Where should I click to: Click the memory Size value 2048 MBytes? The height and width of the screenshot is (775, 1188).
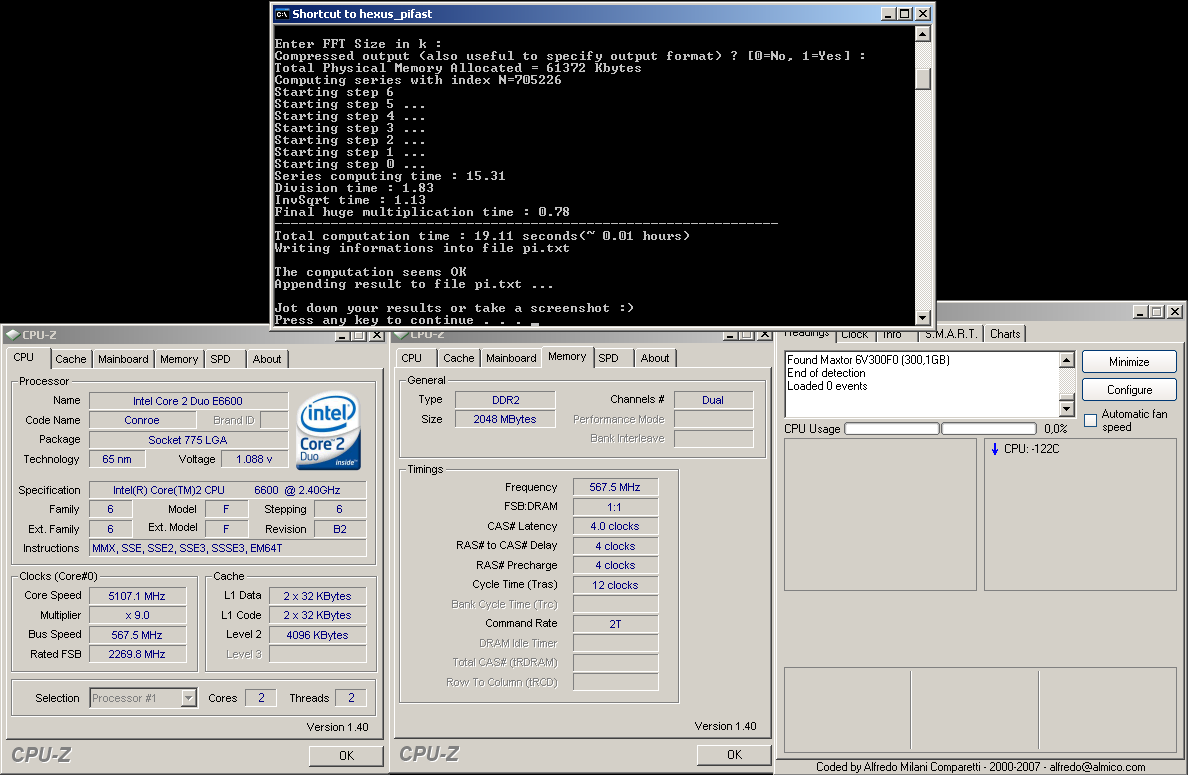point(505,419)
